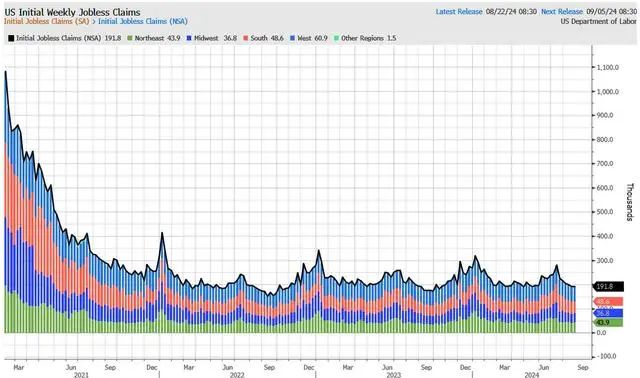Click the red South legend swatch
The width and height of the screenshot is (640, 378).
point(246,38)
